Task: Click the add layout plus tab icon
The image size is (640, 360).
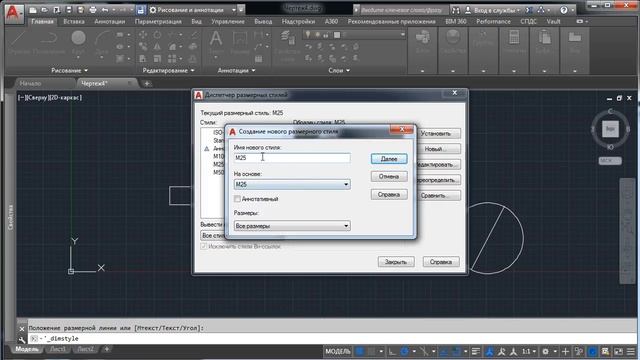Action: (x=107, y=349)
